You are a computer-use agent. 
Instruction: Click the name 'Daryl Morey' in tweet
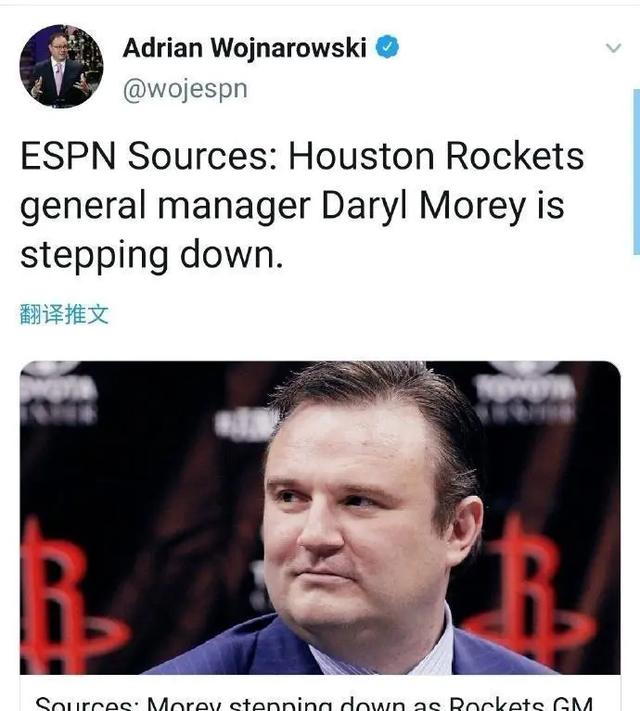coord(424,206)
